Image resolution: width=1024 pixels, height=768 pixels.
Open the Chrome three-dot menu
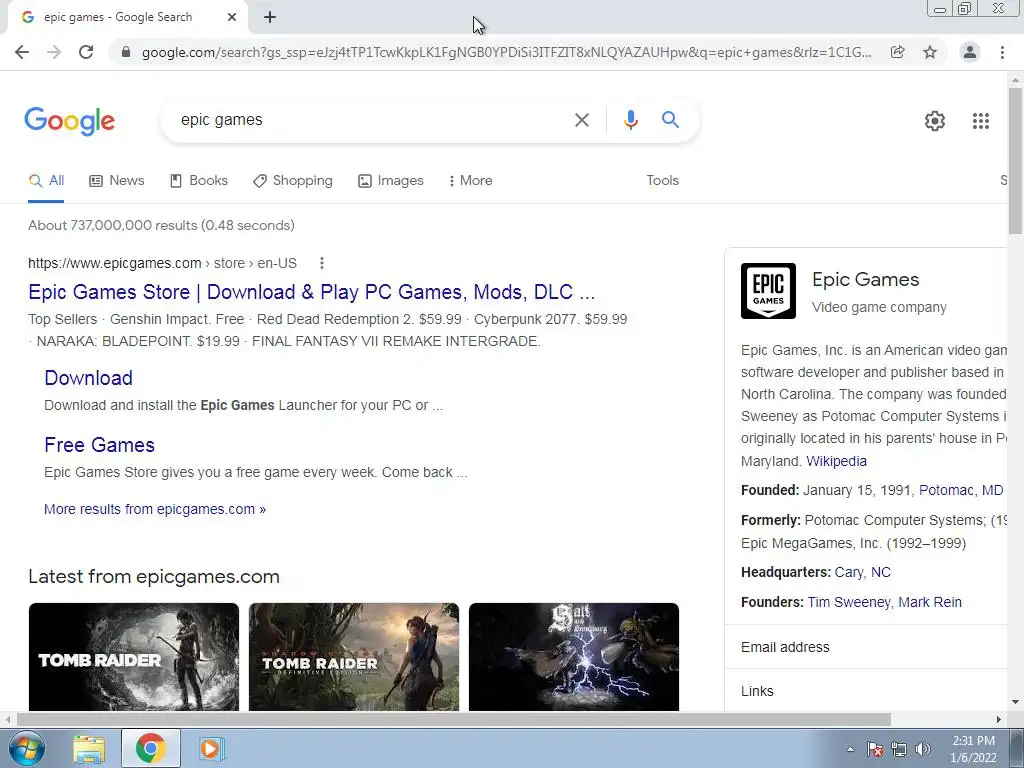coord(1002,52)
